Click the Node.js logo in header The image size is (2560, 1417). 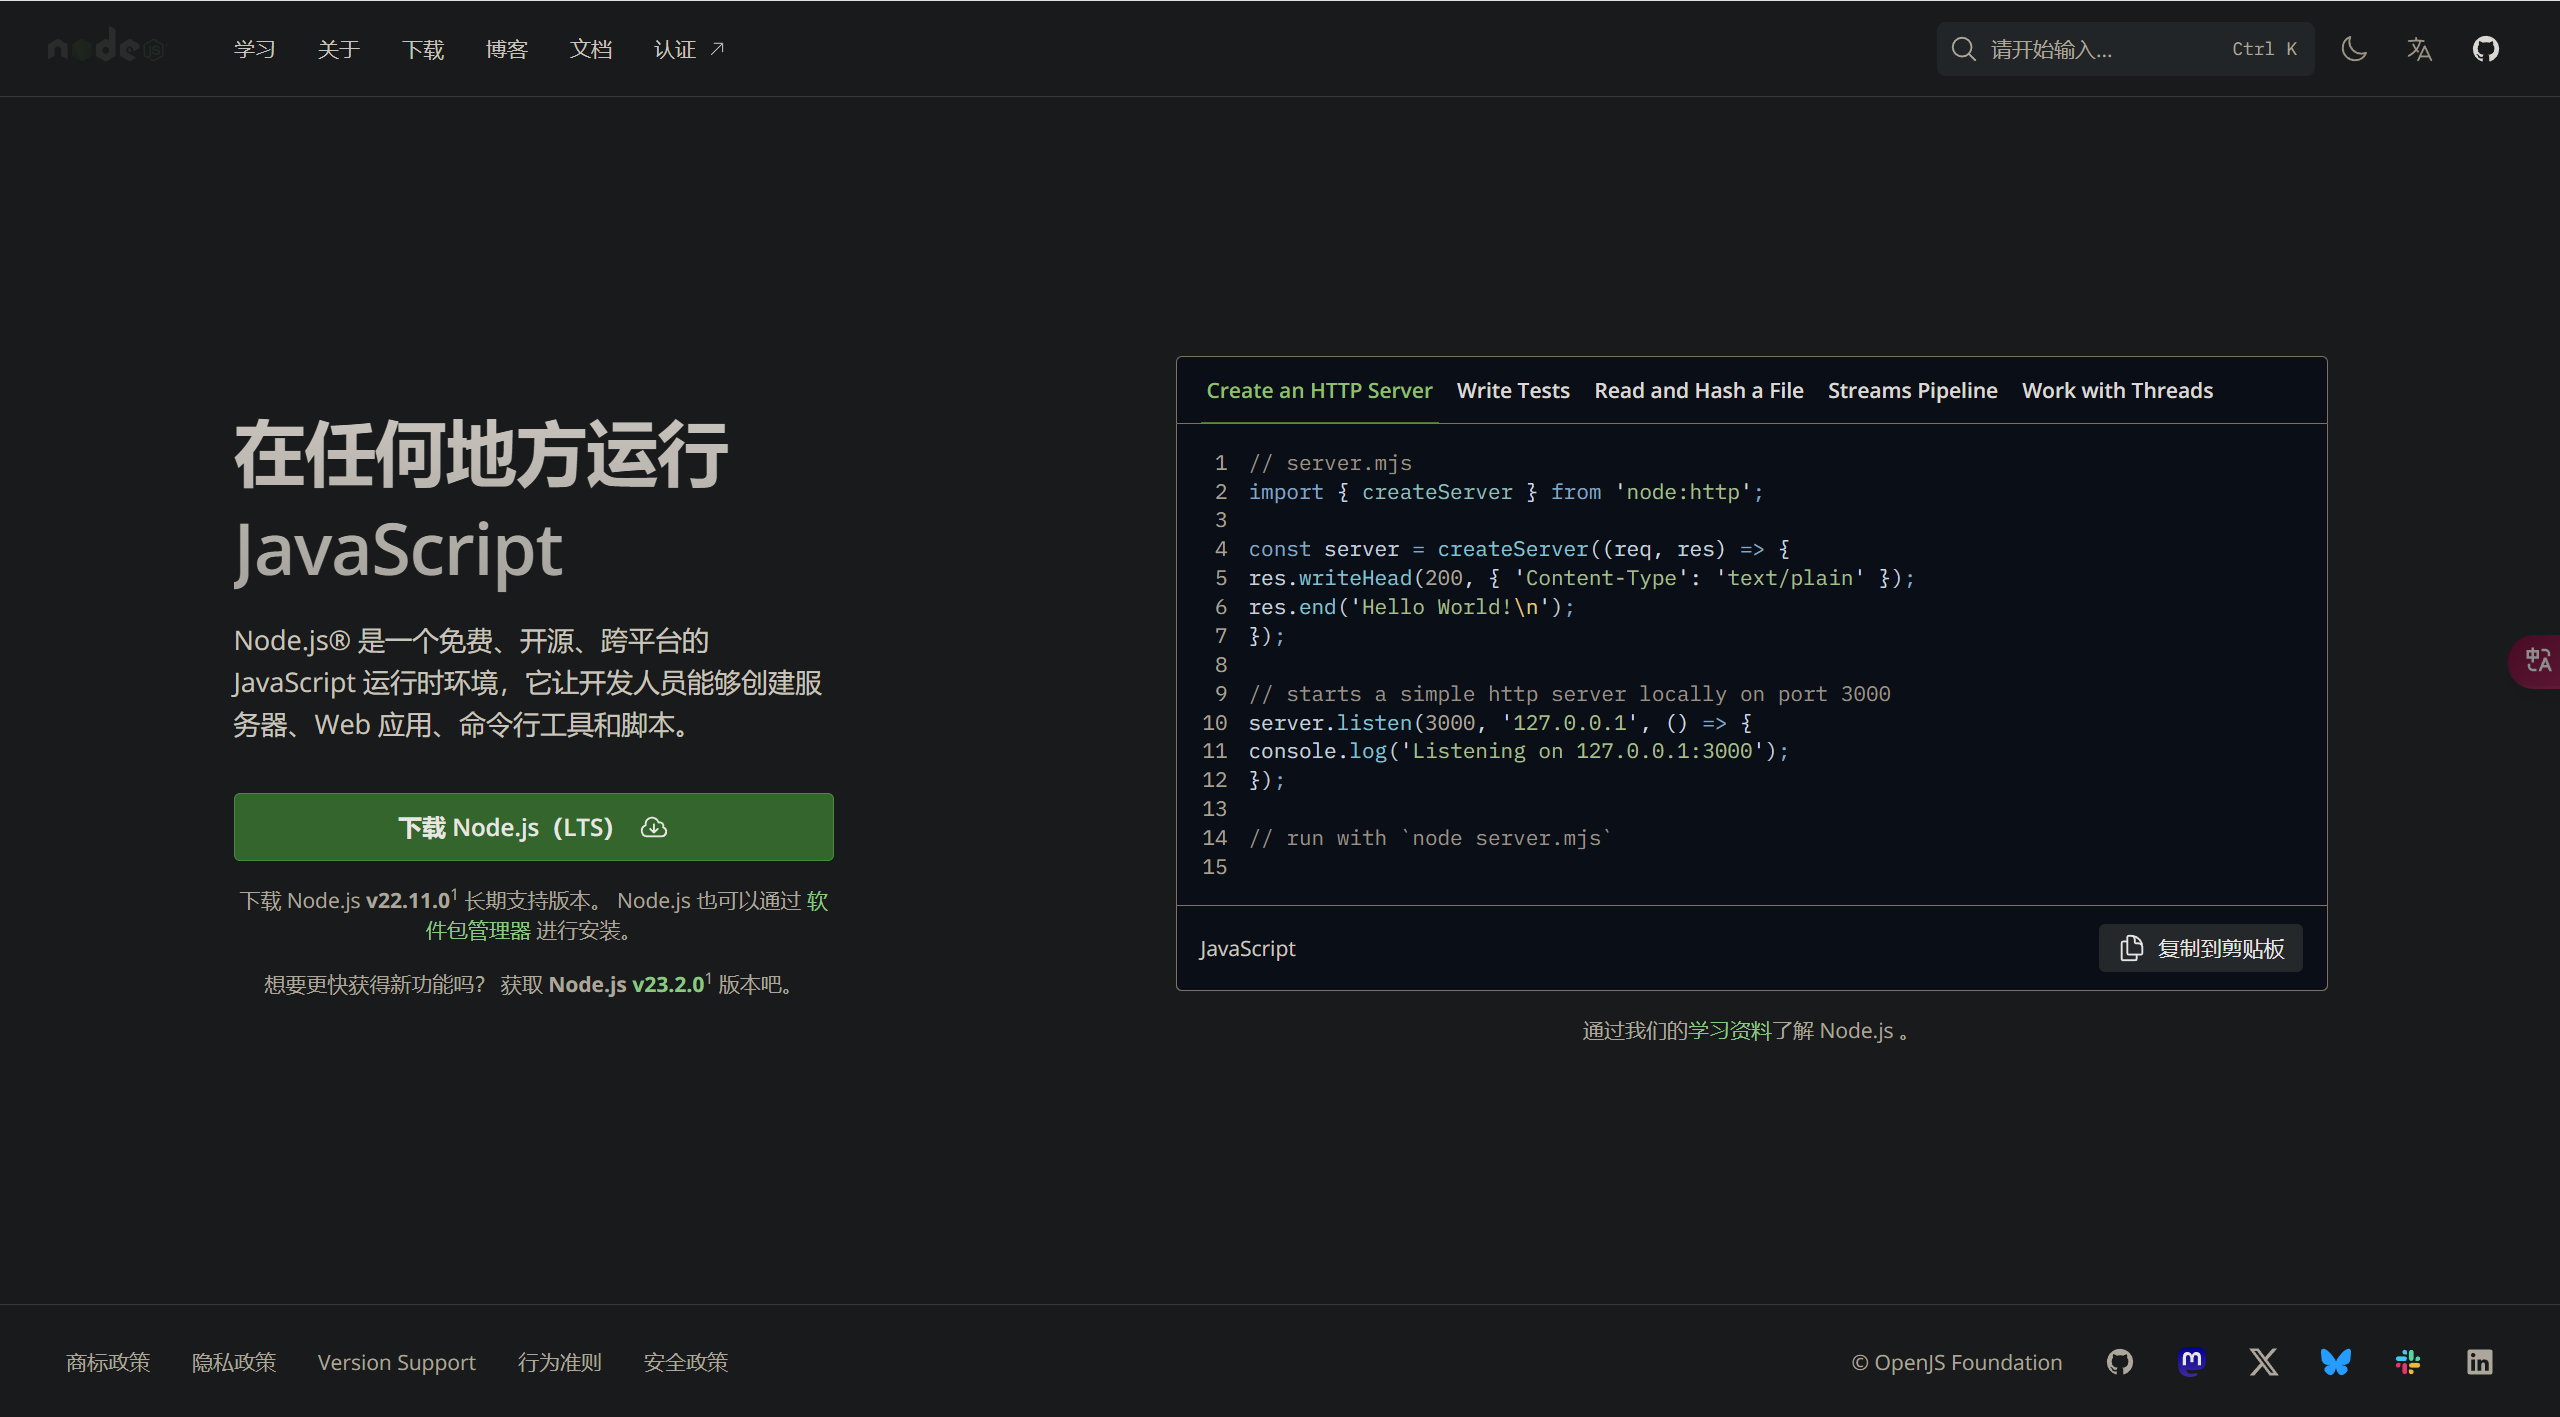tap(105, 47)
